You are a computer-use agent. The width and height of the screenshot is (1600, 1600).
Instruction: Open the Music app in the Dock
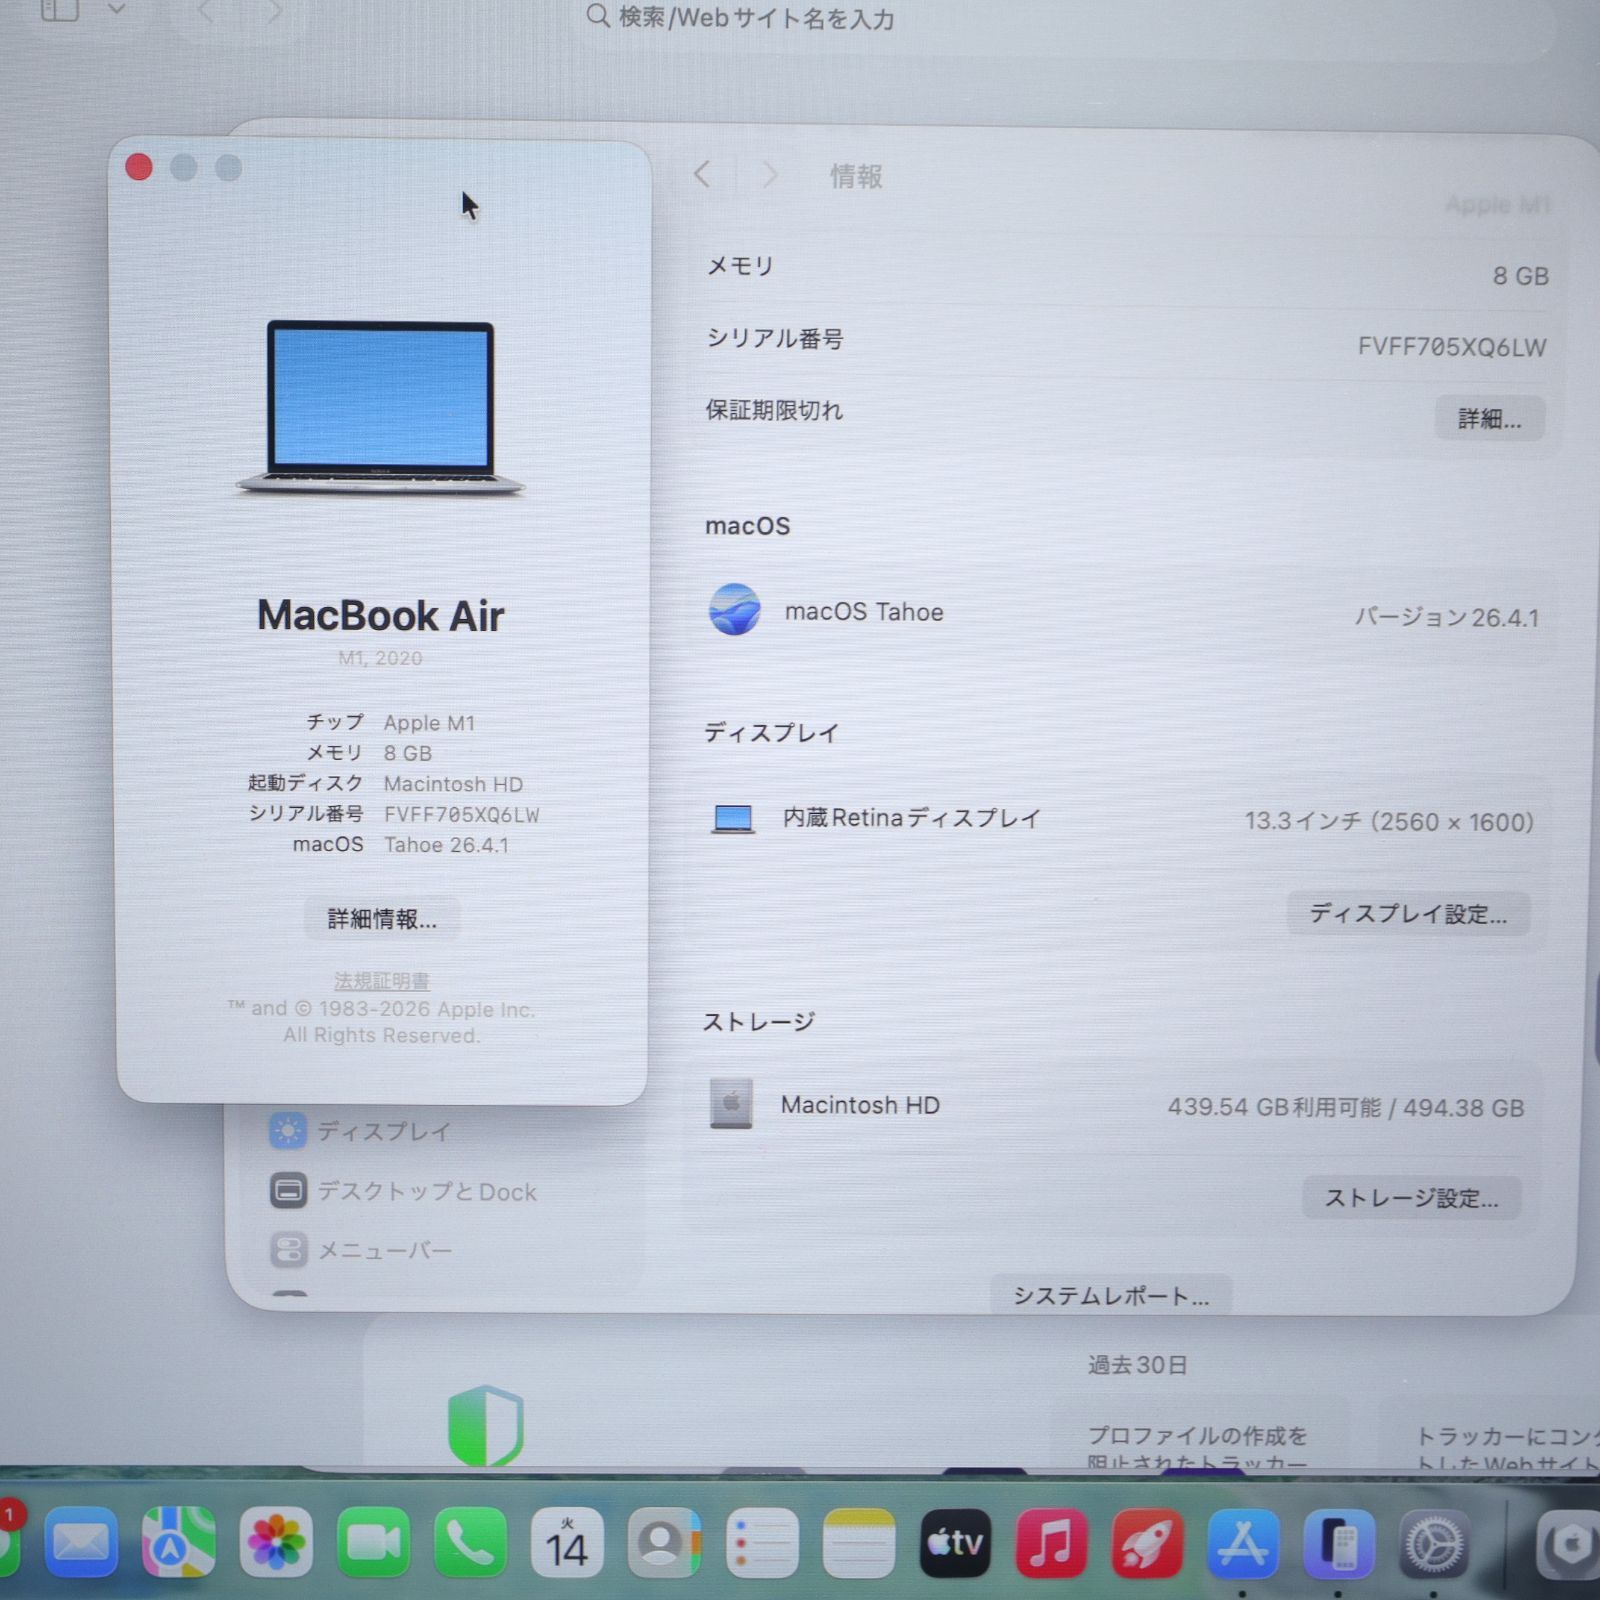(1051, 1543)
